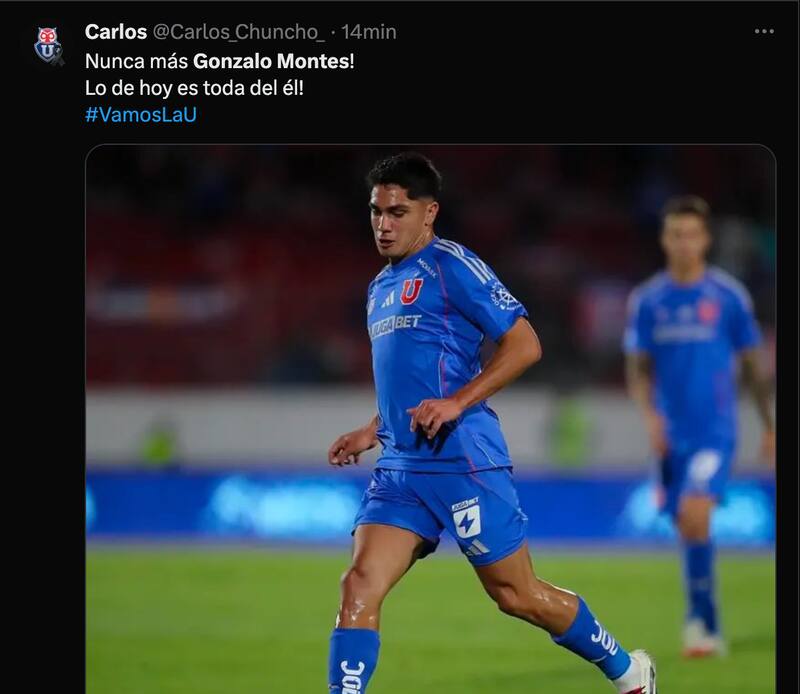The image size is (800, 694).
Task: Click the JugaBet sponsor logo on the shirt
Action: (x=394, y=325)
